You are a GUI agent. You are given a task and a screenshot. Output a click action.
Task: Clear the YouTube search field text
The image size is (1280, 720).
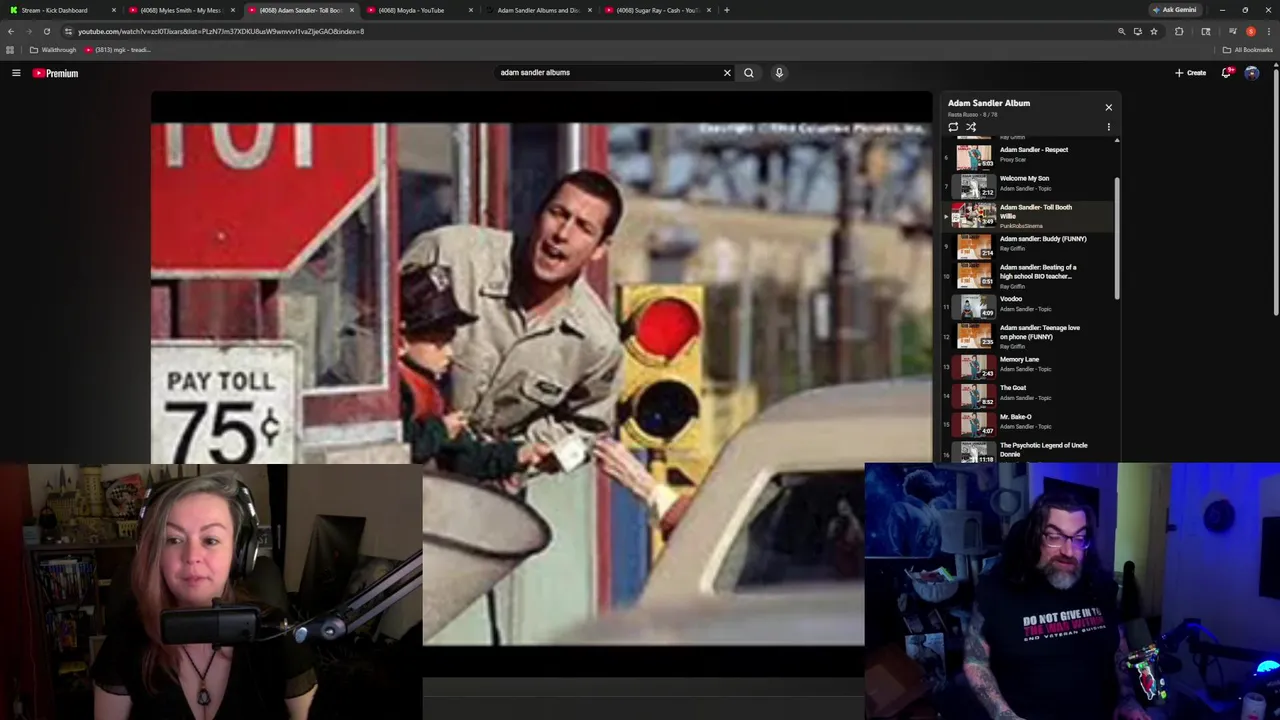tap(727, 73)
